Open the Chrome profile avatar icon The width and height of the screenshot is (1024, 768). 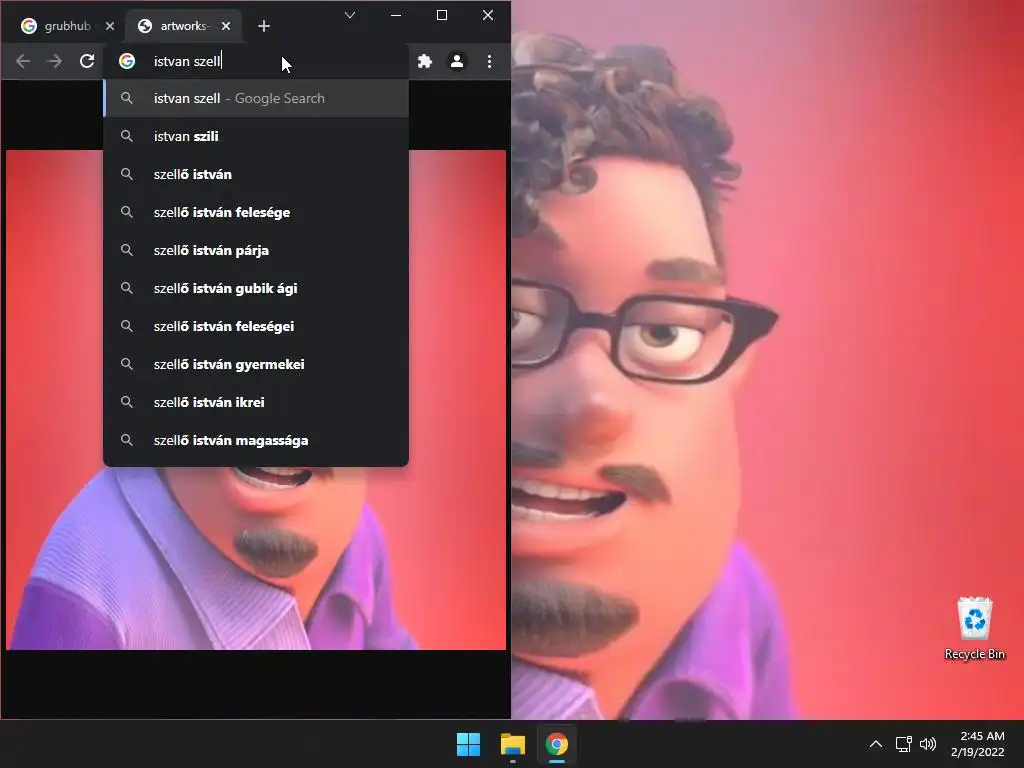point(457,61)
